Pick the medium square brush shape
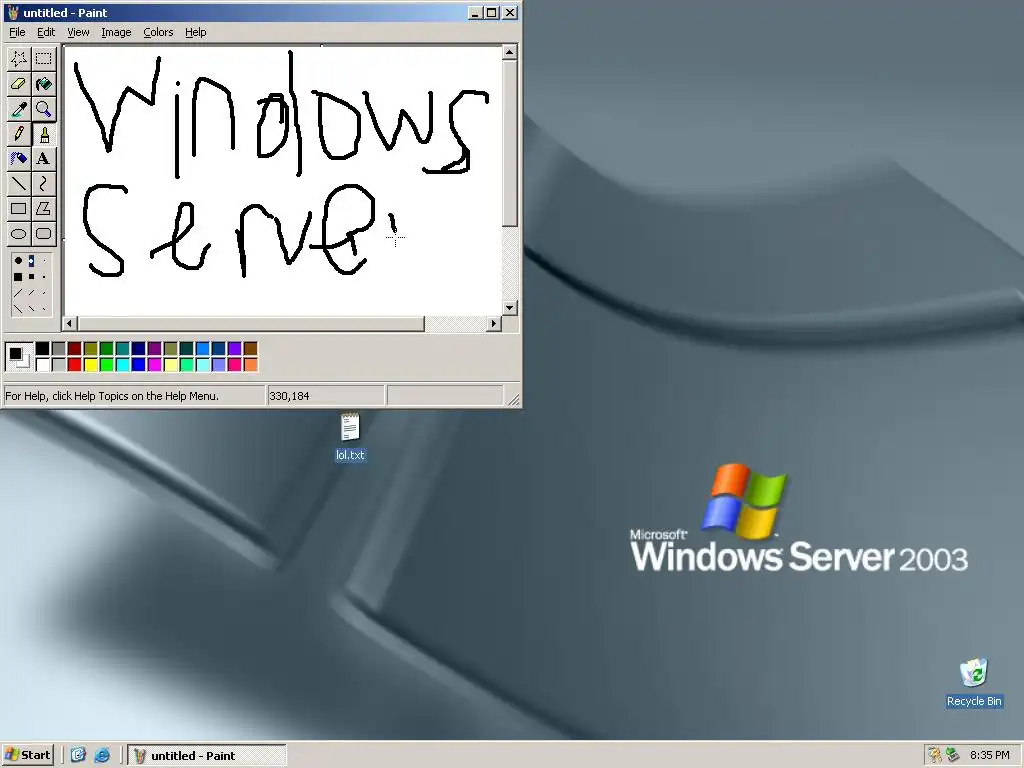The image size is (1024, 768). point(31,276)
